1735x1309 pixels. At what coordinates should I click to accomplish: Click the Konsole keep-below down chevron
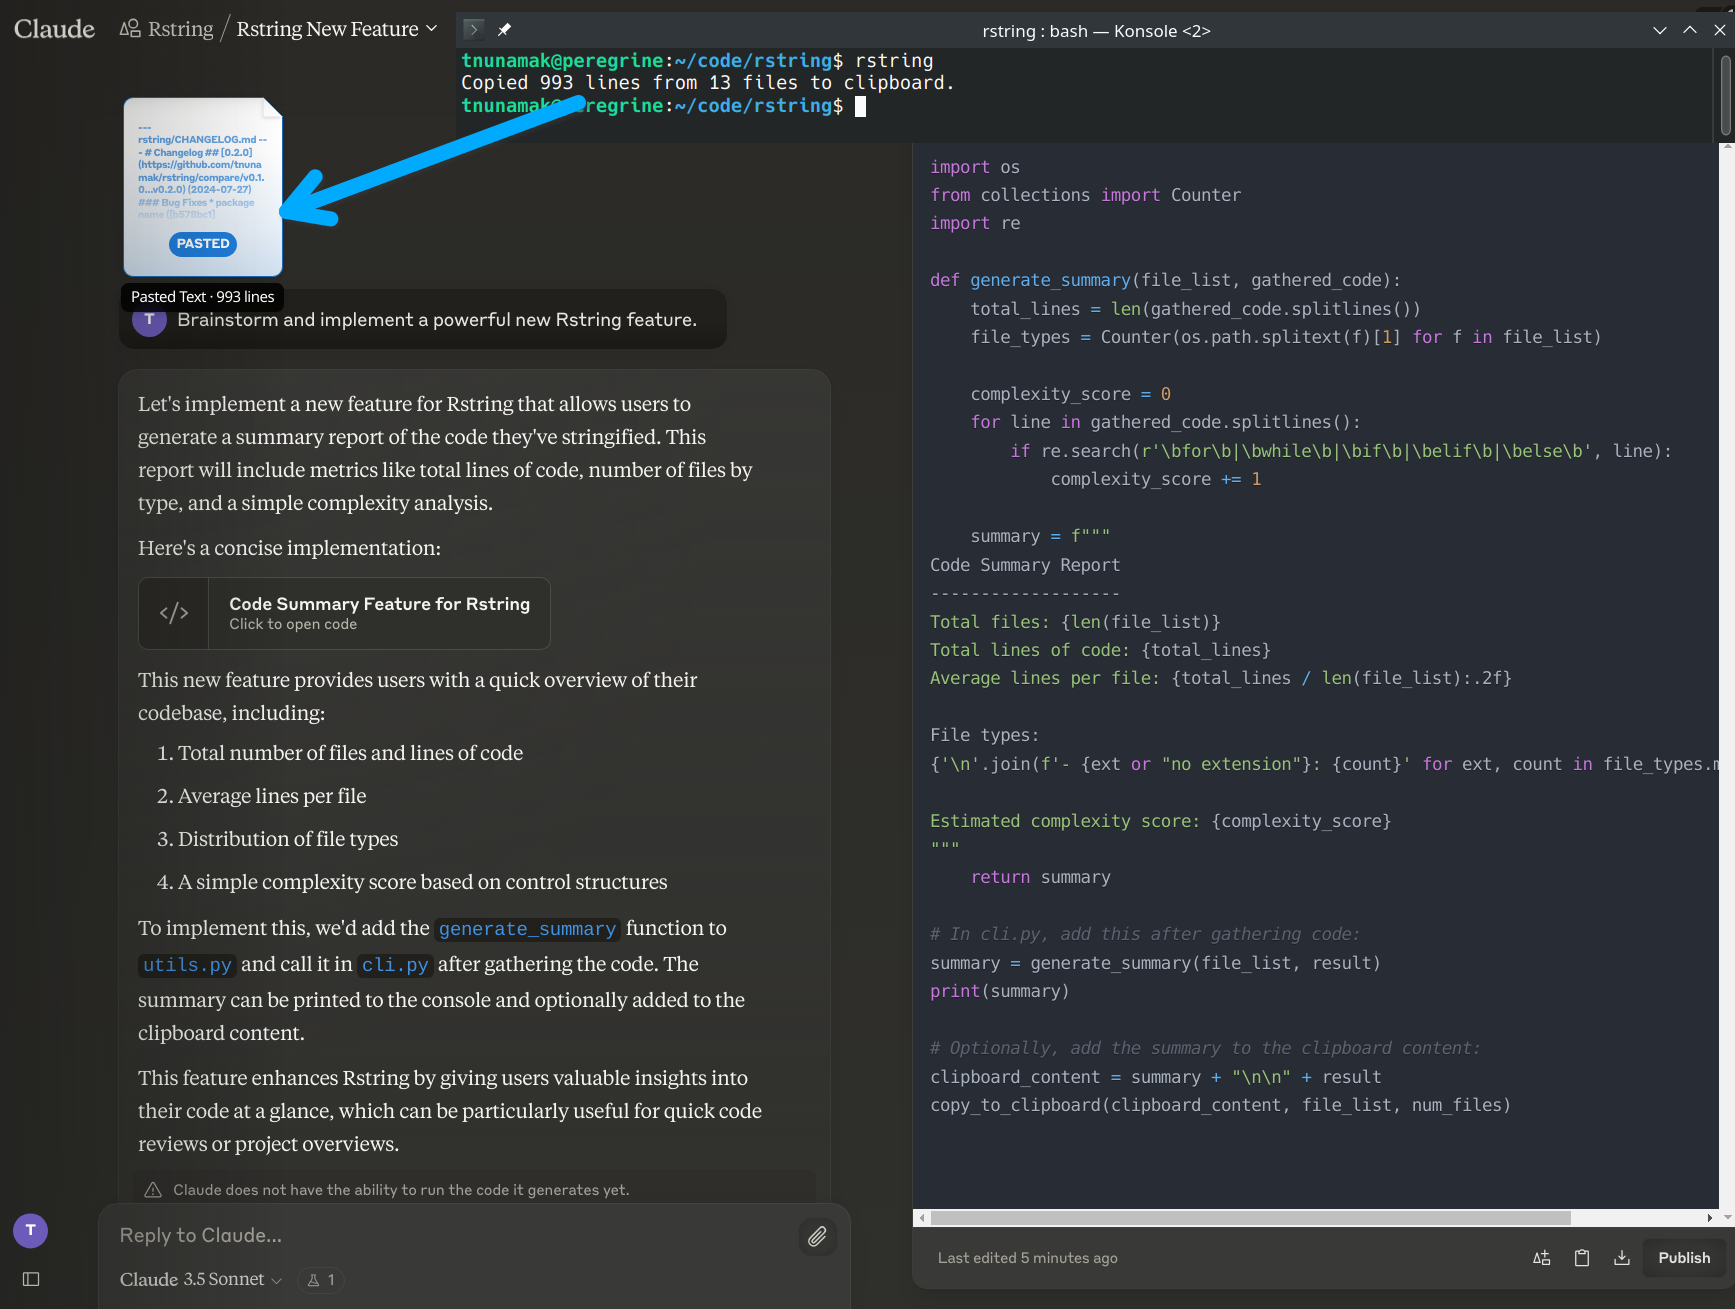click(1660, 30)
